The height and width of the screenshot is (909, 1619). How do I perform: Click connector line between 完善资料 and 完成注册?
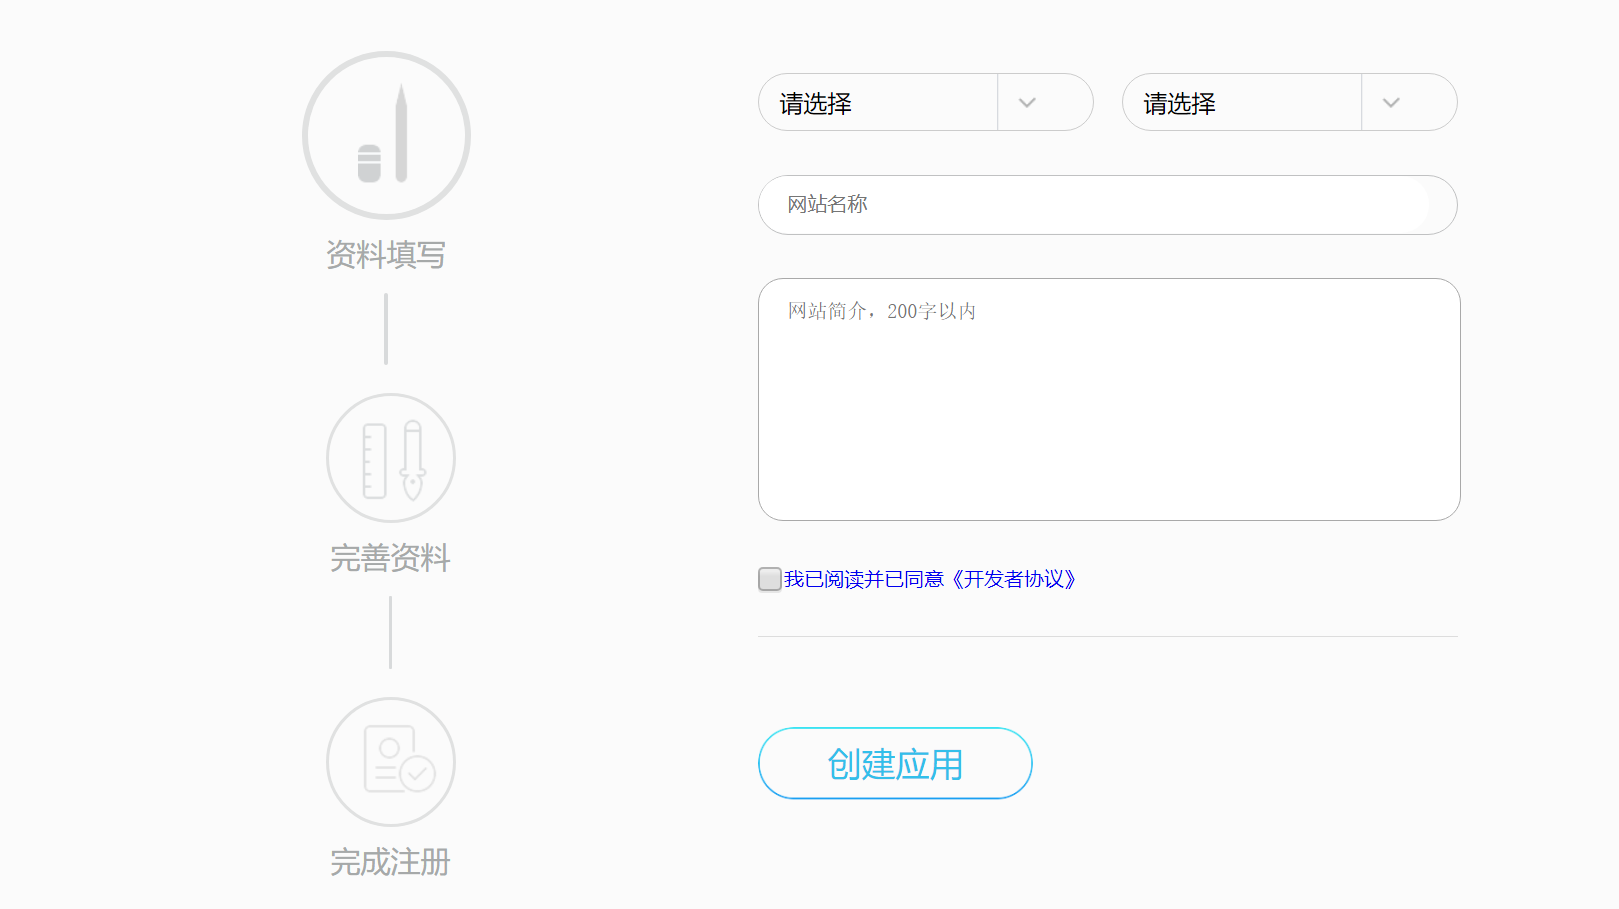coord(390,632)
